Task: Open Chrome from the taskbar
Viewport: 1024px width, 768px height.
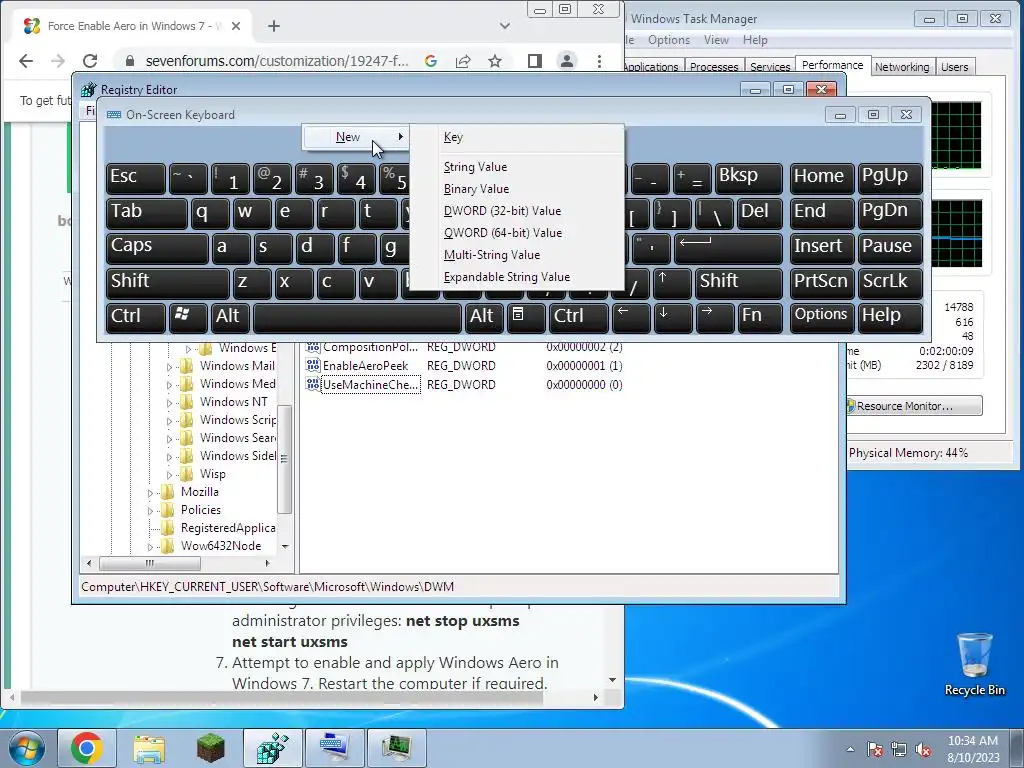Action: [87, 748]
